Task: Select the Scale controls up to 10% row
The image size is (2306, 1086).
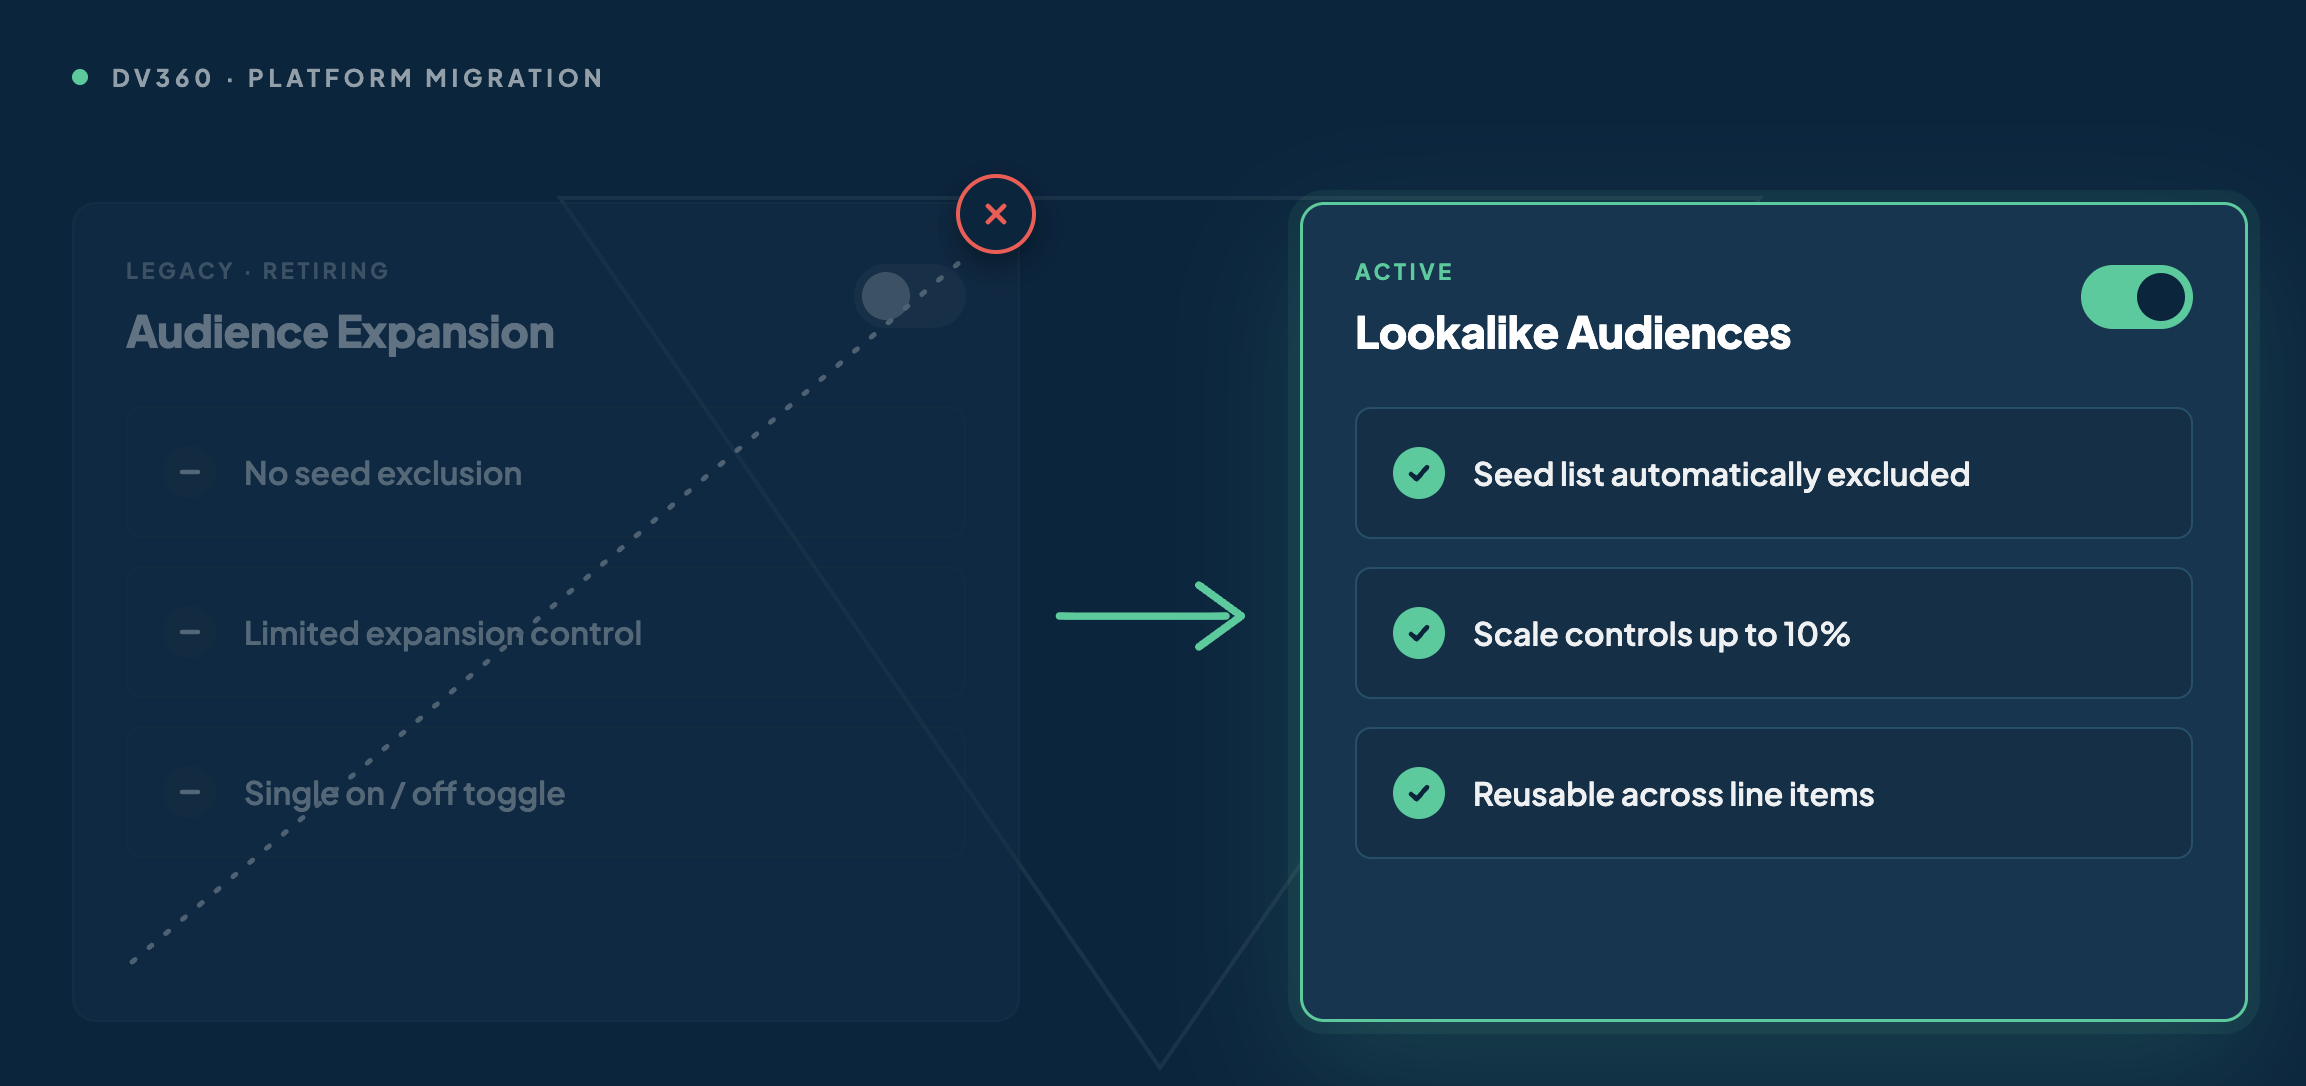Action: (1773, 633)
